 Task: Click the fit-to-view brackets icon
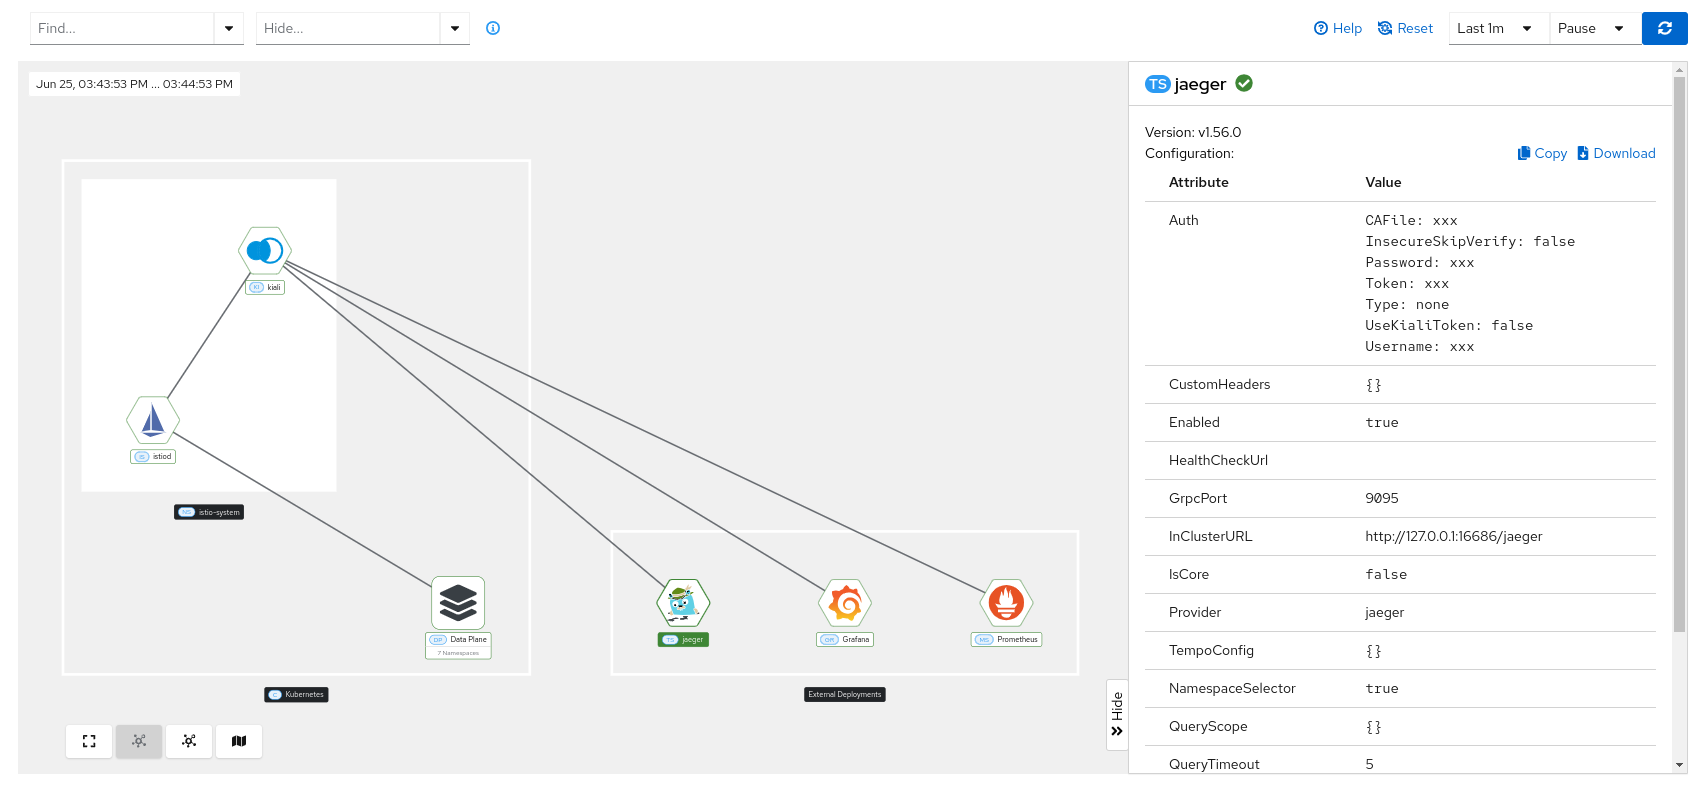(x=89, y=741)
